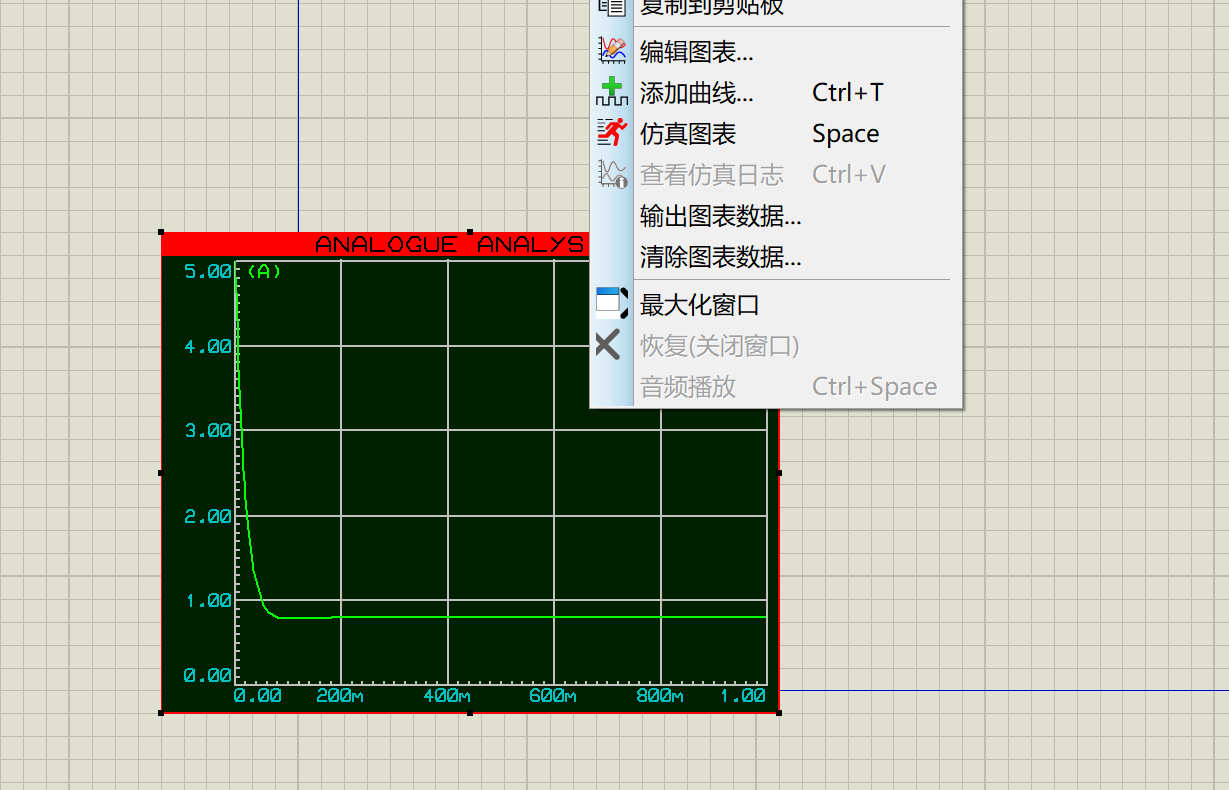
Task: Click the 600m x-axis label
Action: 553,696
